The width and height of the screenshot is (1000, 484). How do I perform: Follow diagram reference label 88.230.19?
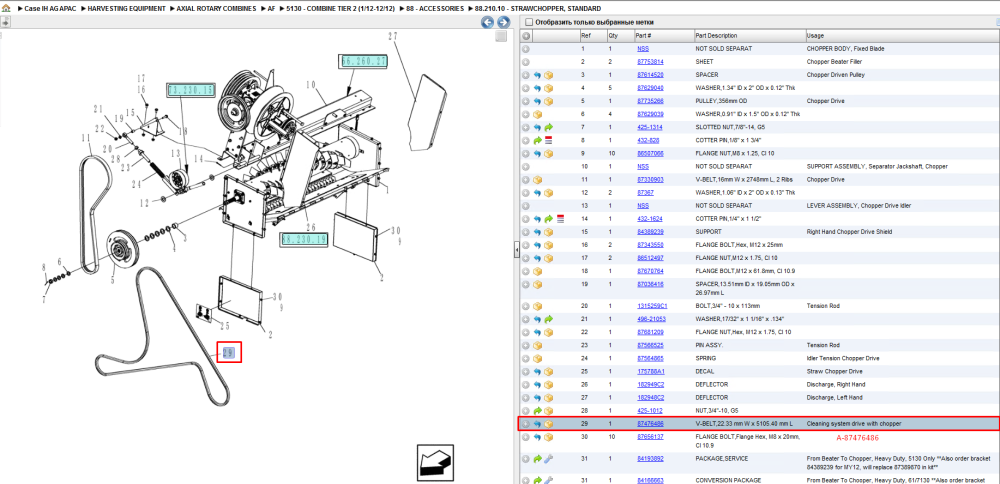pos(304,239)
